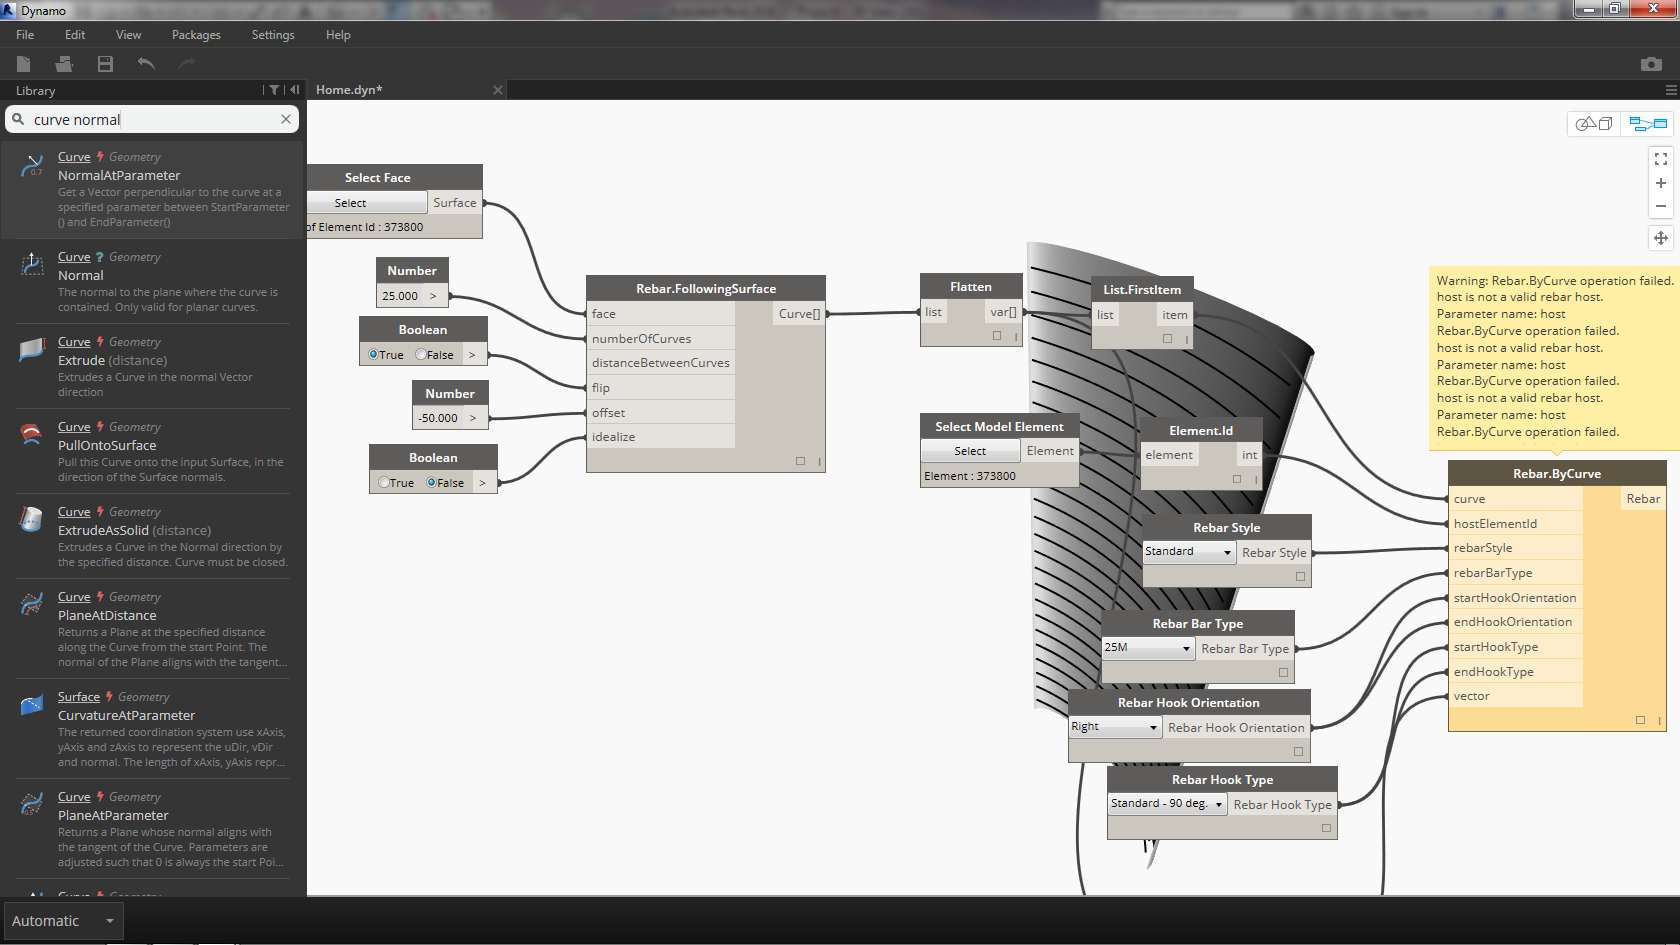This screenshot has height=945, width=1680.
Task: Export workspace as image with camera icon
Action: [1651, 64]
